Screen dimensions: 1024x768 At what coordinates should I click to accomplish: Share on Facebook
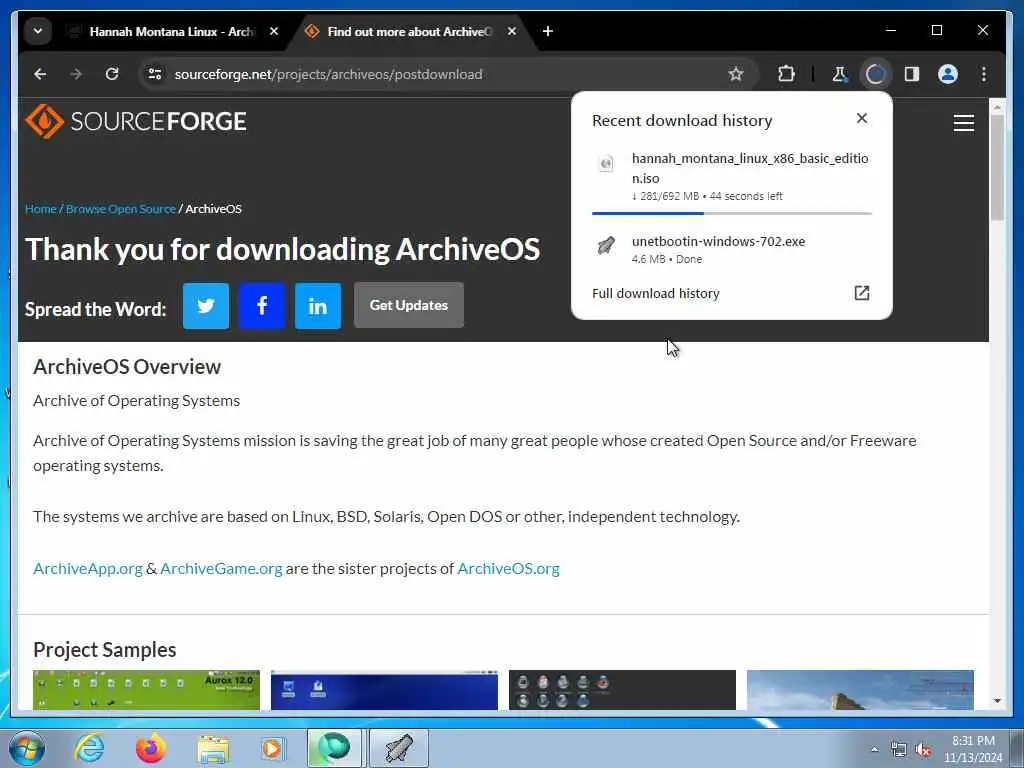262,306
